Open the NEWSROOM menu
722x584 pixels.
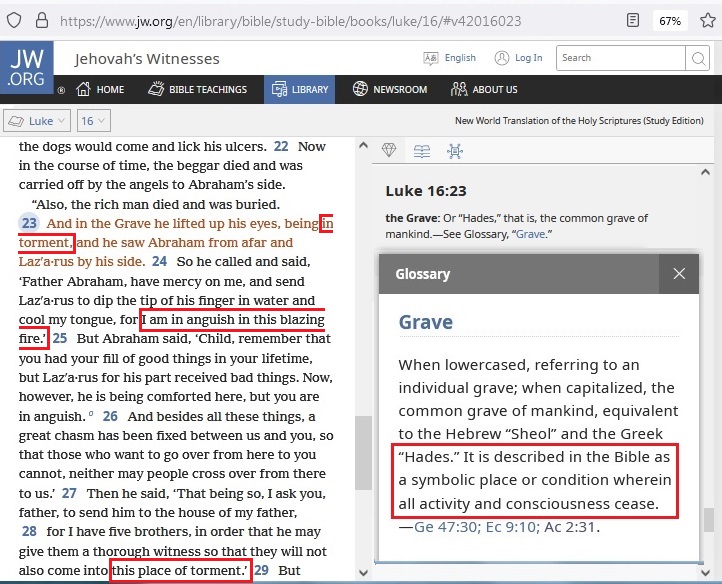click(400, 89)
